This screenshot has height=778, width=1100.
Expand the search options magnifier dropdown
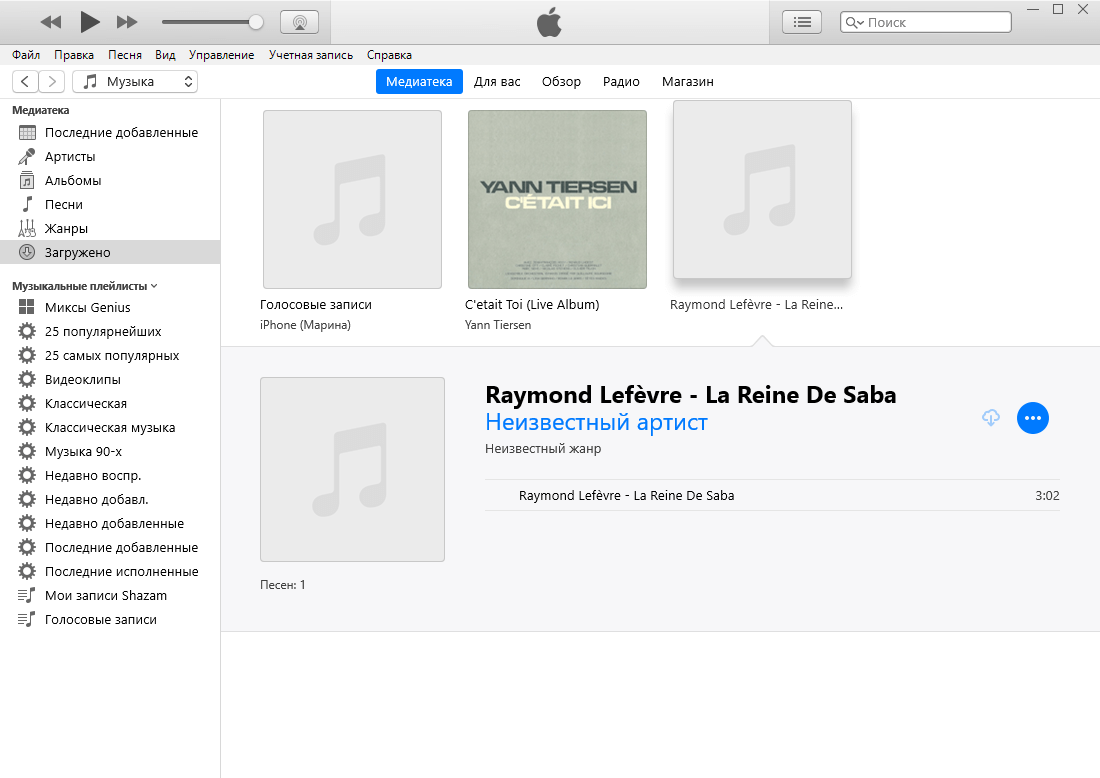(853, 22)
